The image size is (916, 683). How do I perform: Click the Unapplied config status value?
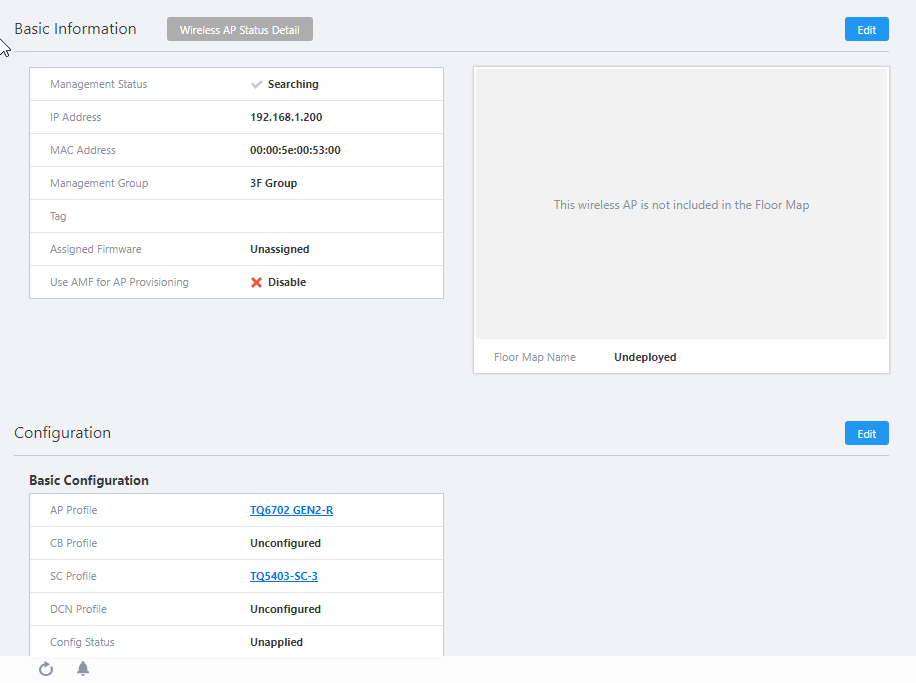coord(276,643)
